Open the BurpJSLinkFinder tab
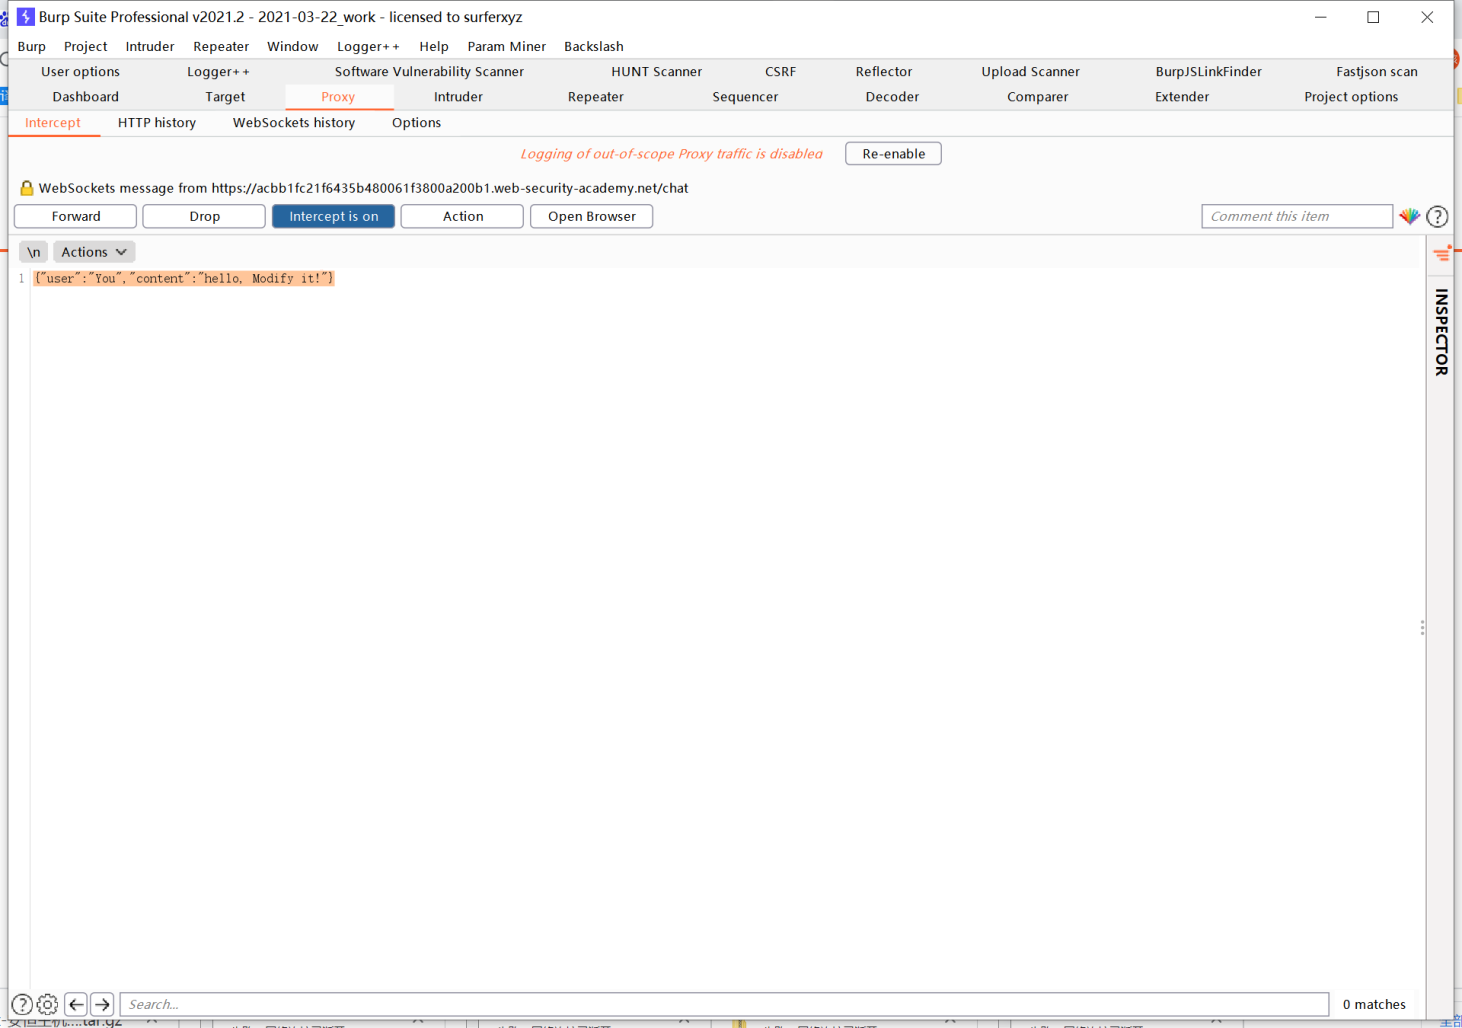The width and height of the screenshot is (1462, 1028). pyautogui.click(x=1208, y=72)
